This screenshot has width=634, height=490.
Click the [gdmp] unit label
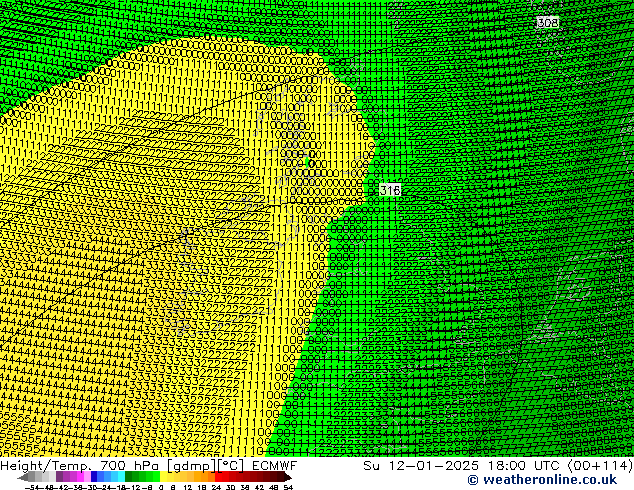tap(192, 466)
